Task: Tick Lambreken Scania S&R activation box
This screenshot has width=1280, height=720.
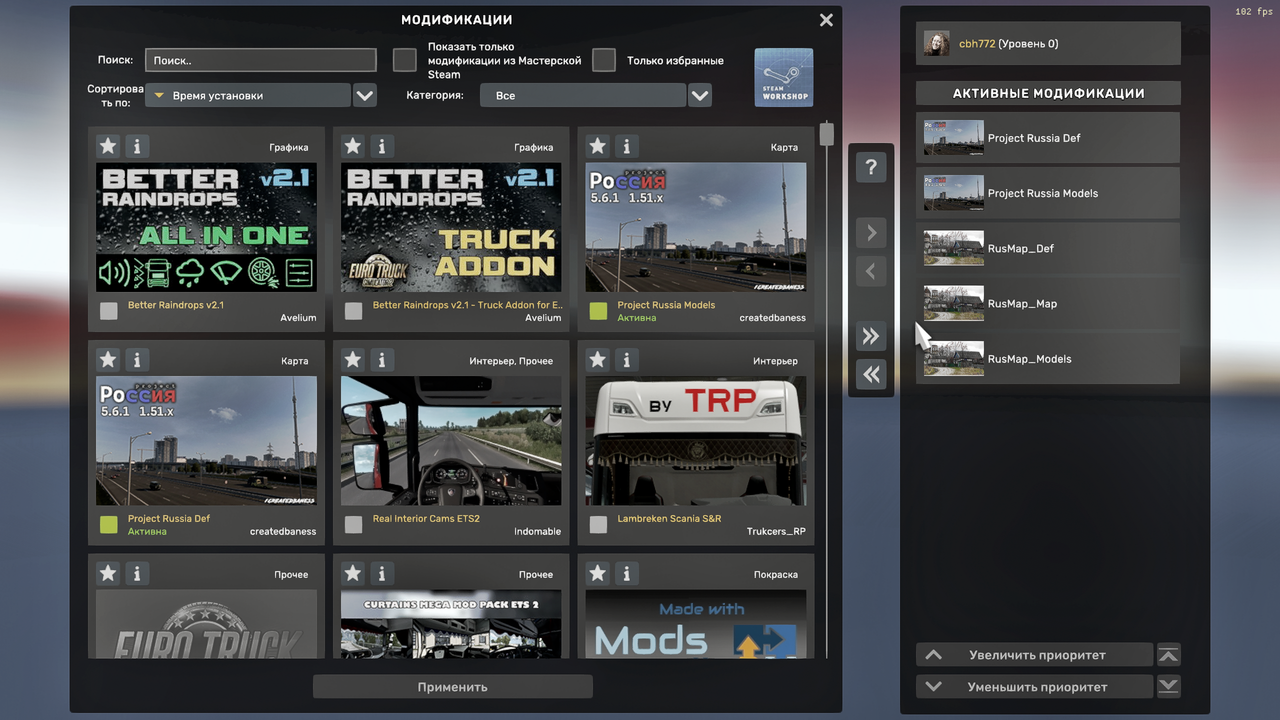Action: click(x=599, y=525)
